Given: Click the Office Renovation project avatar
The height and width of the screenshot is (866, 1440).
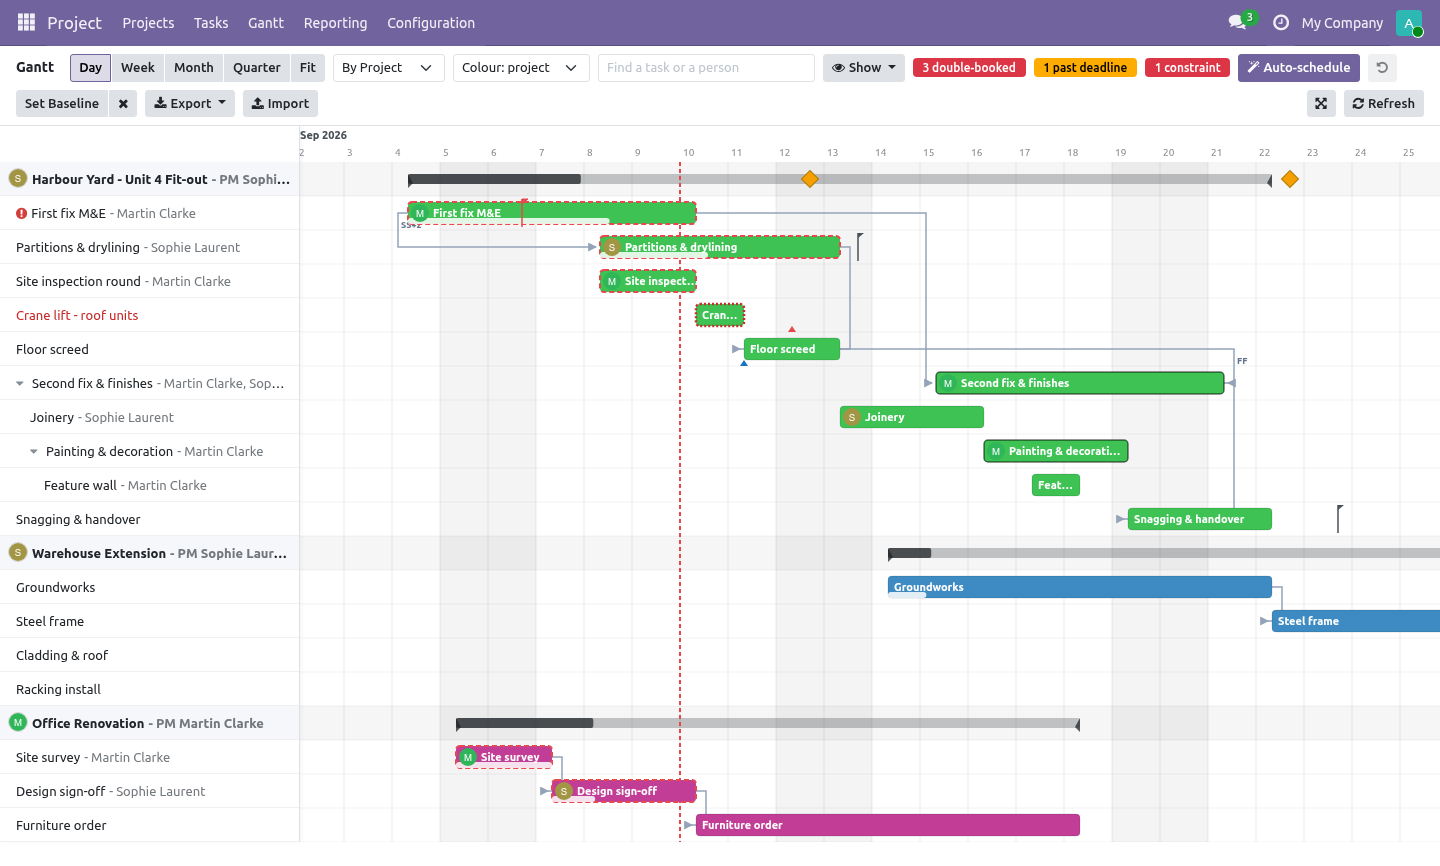Looking at the screenshot, I should (18, 722).
